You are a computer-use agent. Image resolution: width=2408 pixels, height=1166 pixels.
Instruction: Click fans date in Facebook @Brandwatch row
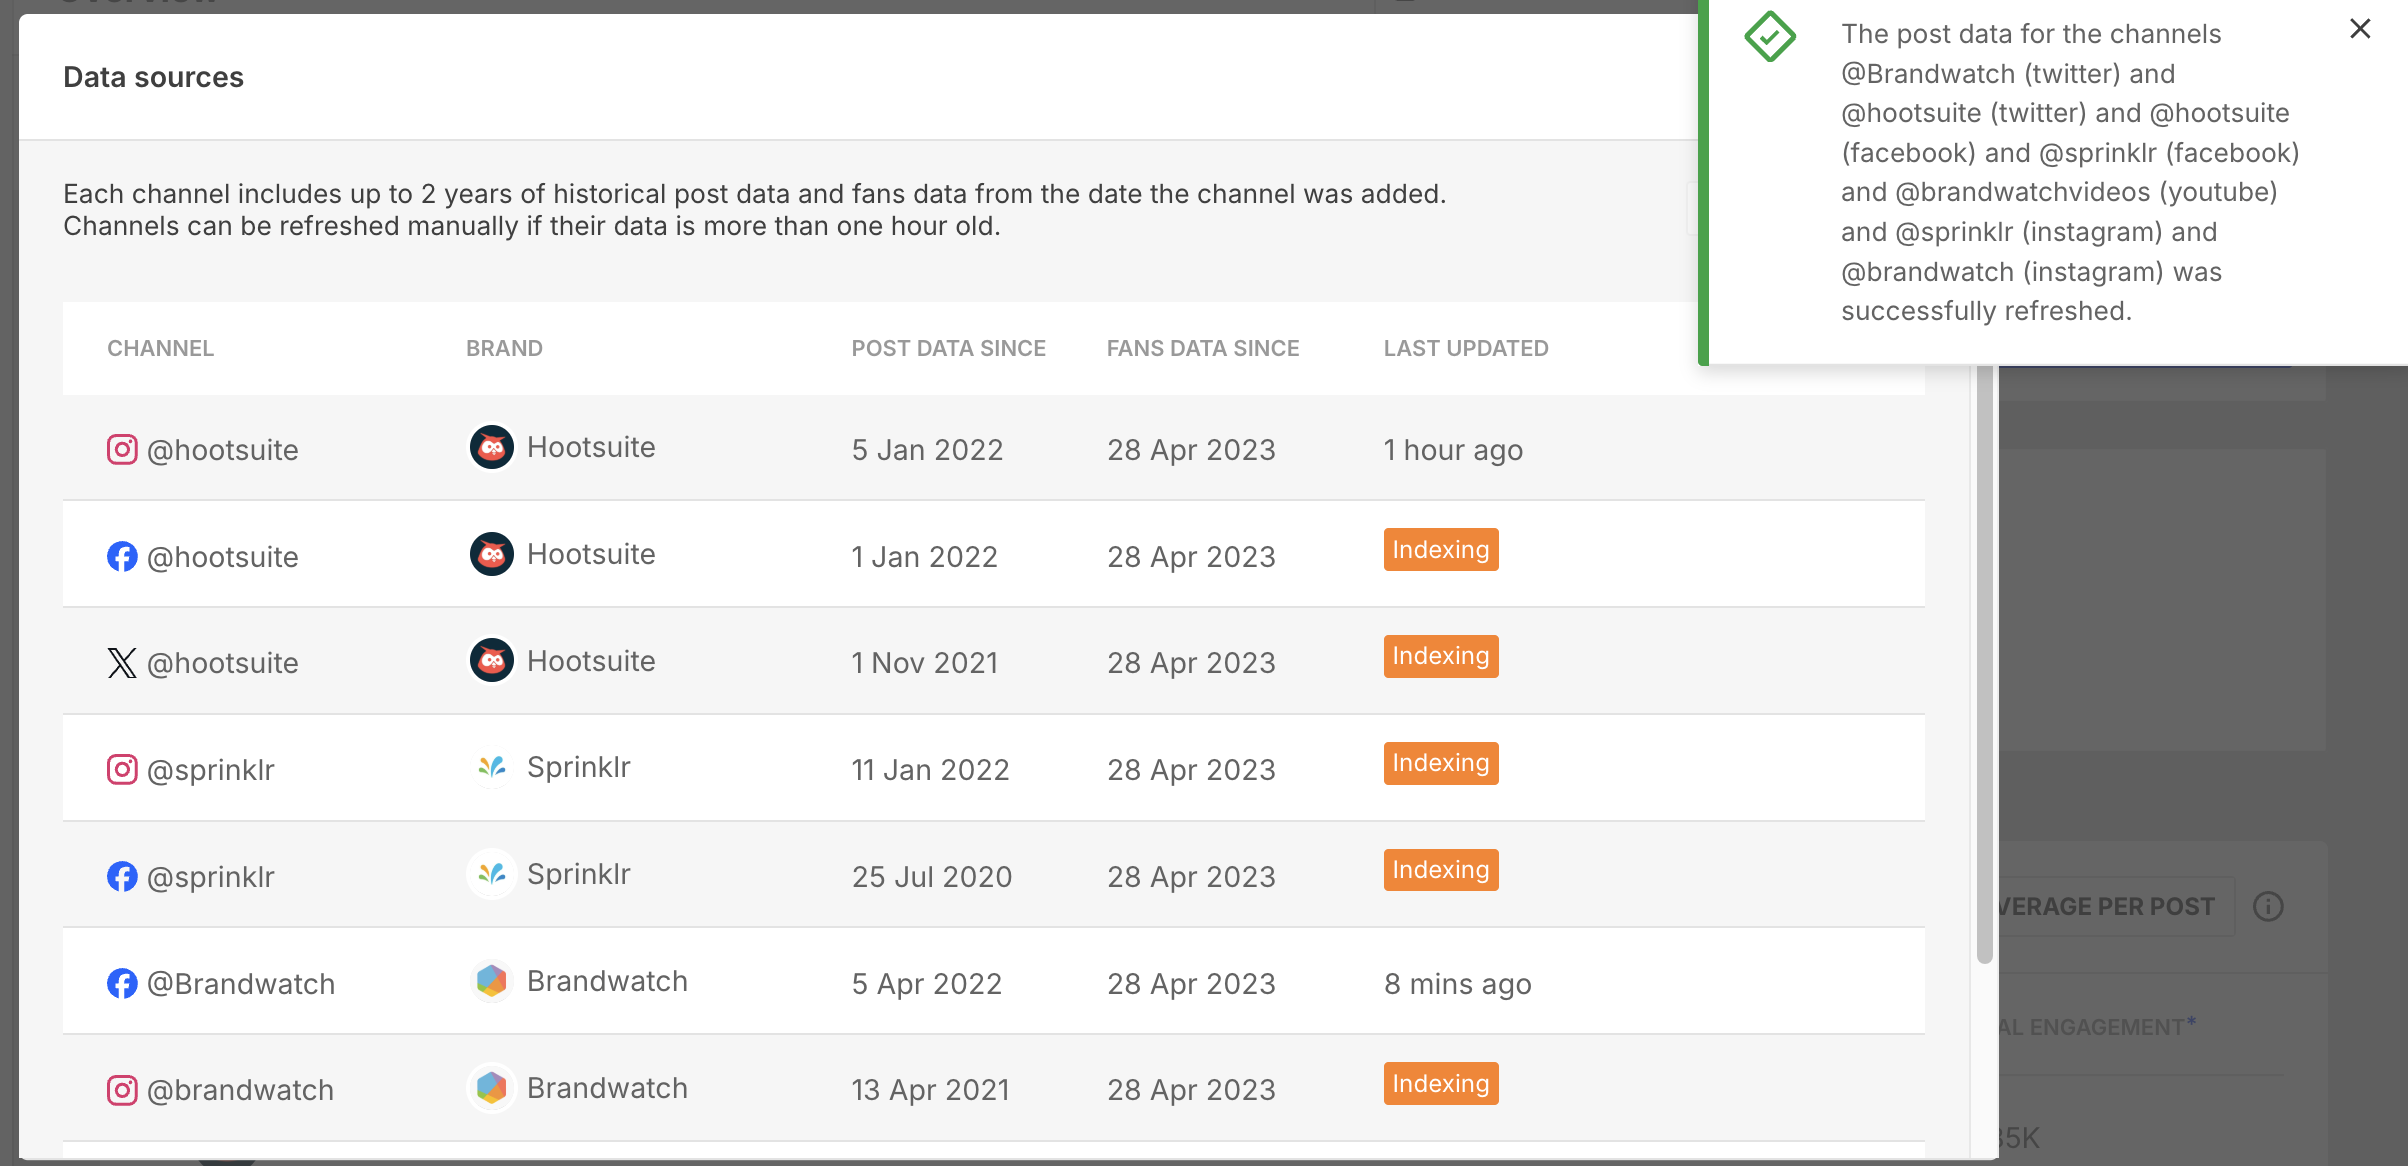(1191, 984)
